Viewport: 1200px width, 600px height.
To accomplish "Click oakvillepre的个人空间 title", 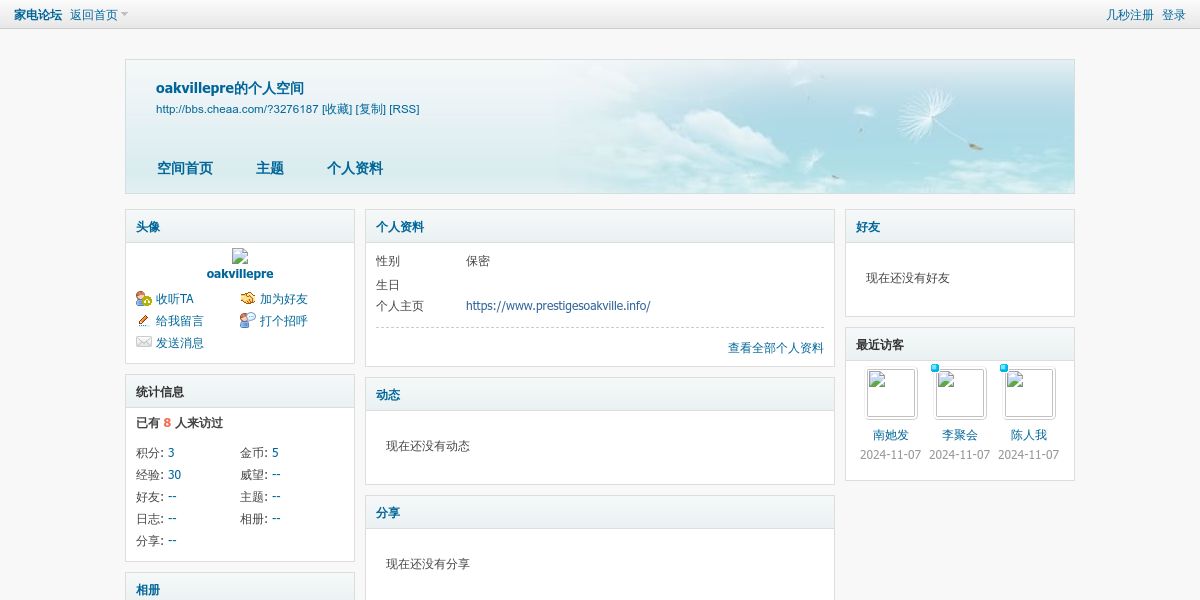I will [x=230, y=88].
